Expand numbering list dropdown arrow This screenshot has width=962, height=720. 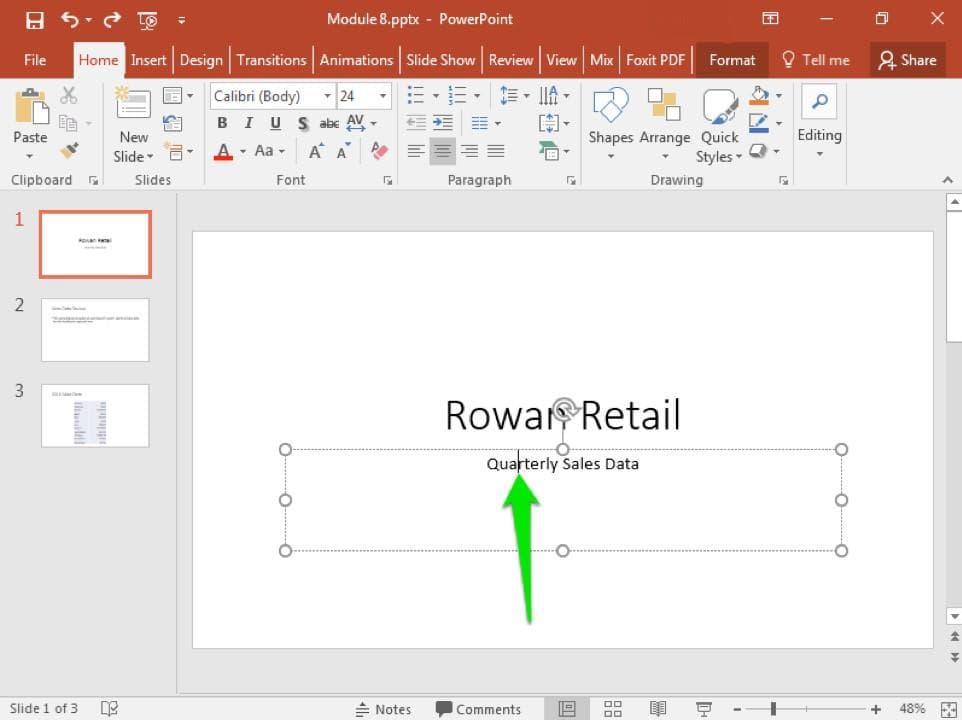[x=477, y=96]
